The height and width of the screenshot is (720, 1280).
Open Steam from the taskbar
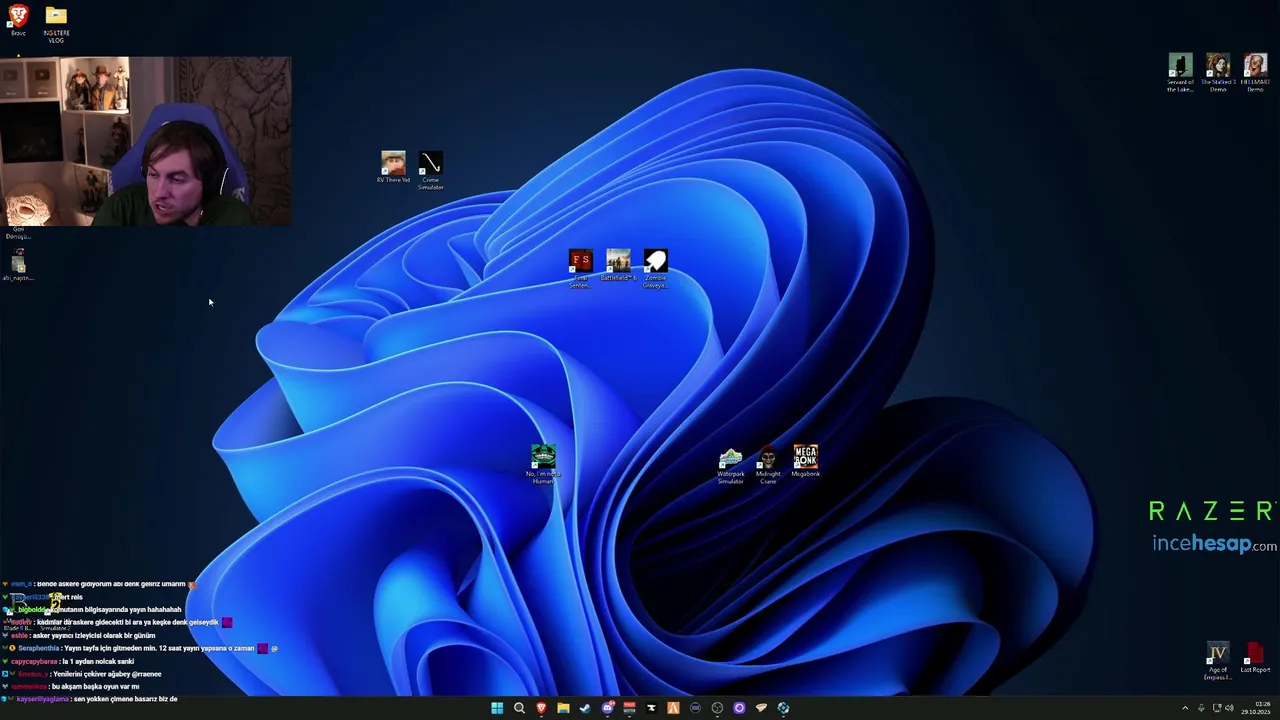coord(585,708)
